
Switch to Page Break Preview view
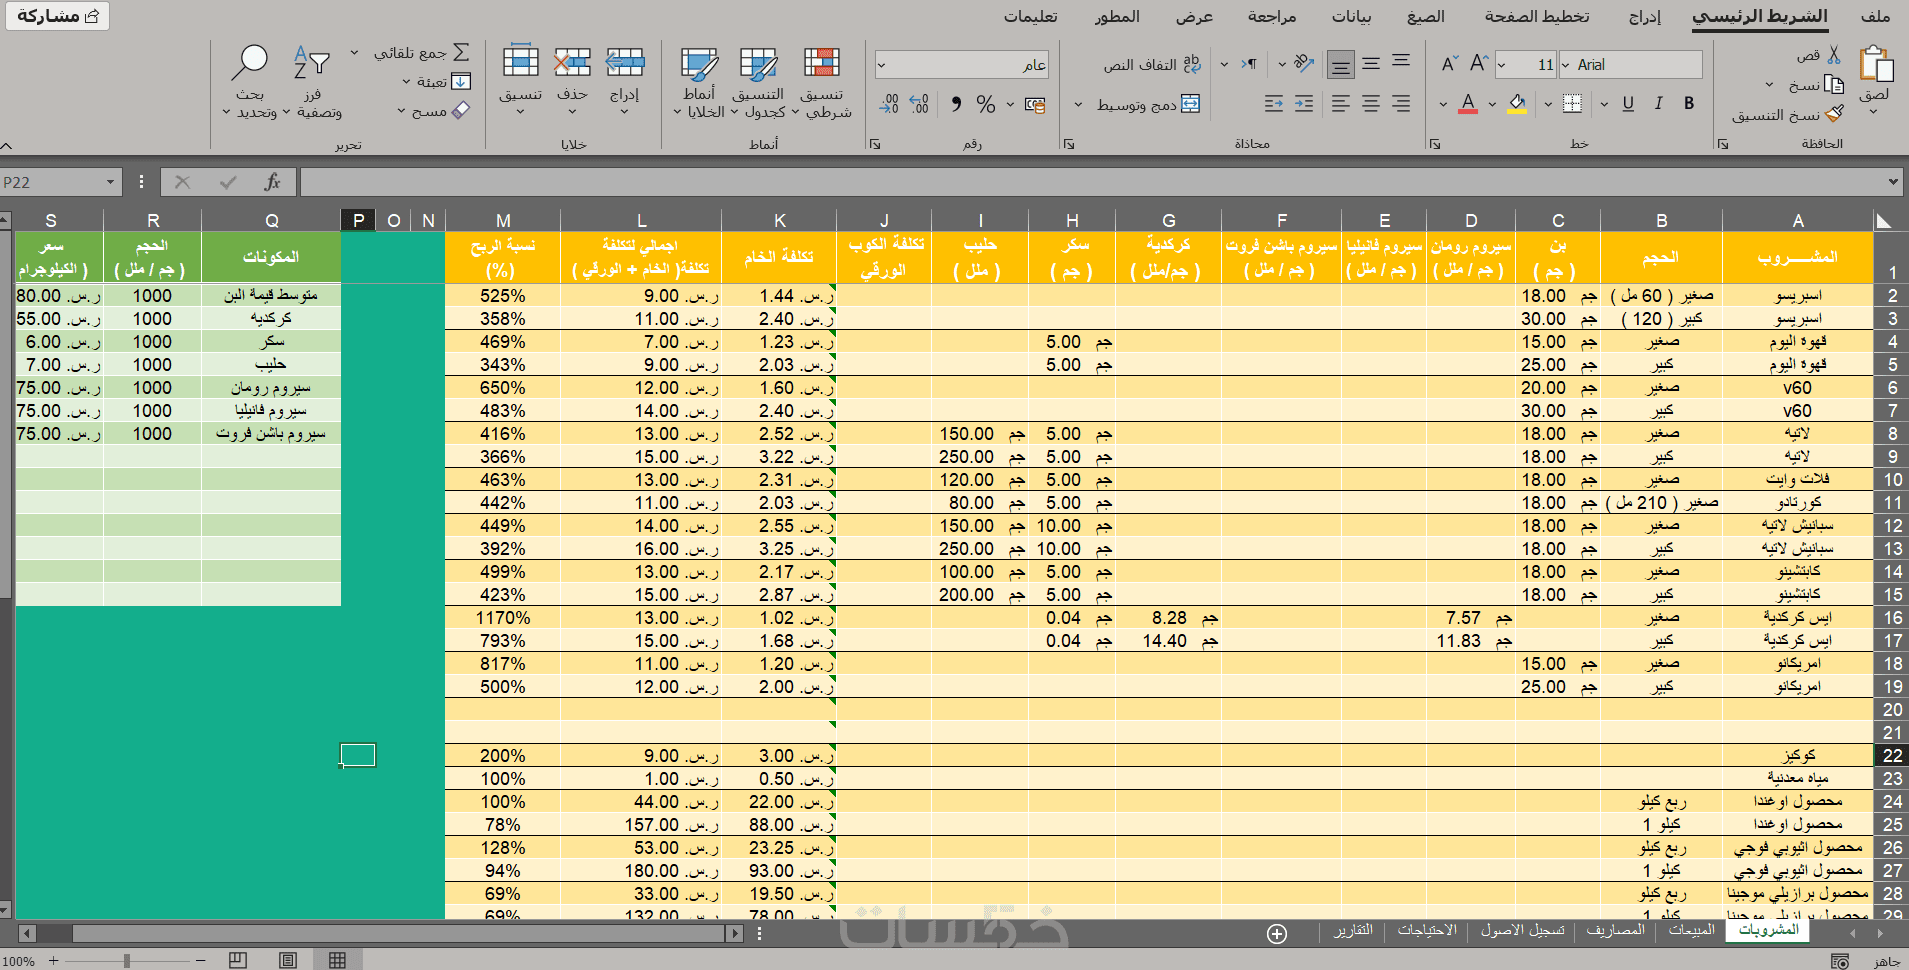(x=237, y=960)
